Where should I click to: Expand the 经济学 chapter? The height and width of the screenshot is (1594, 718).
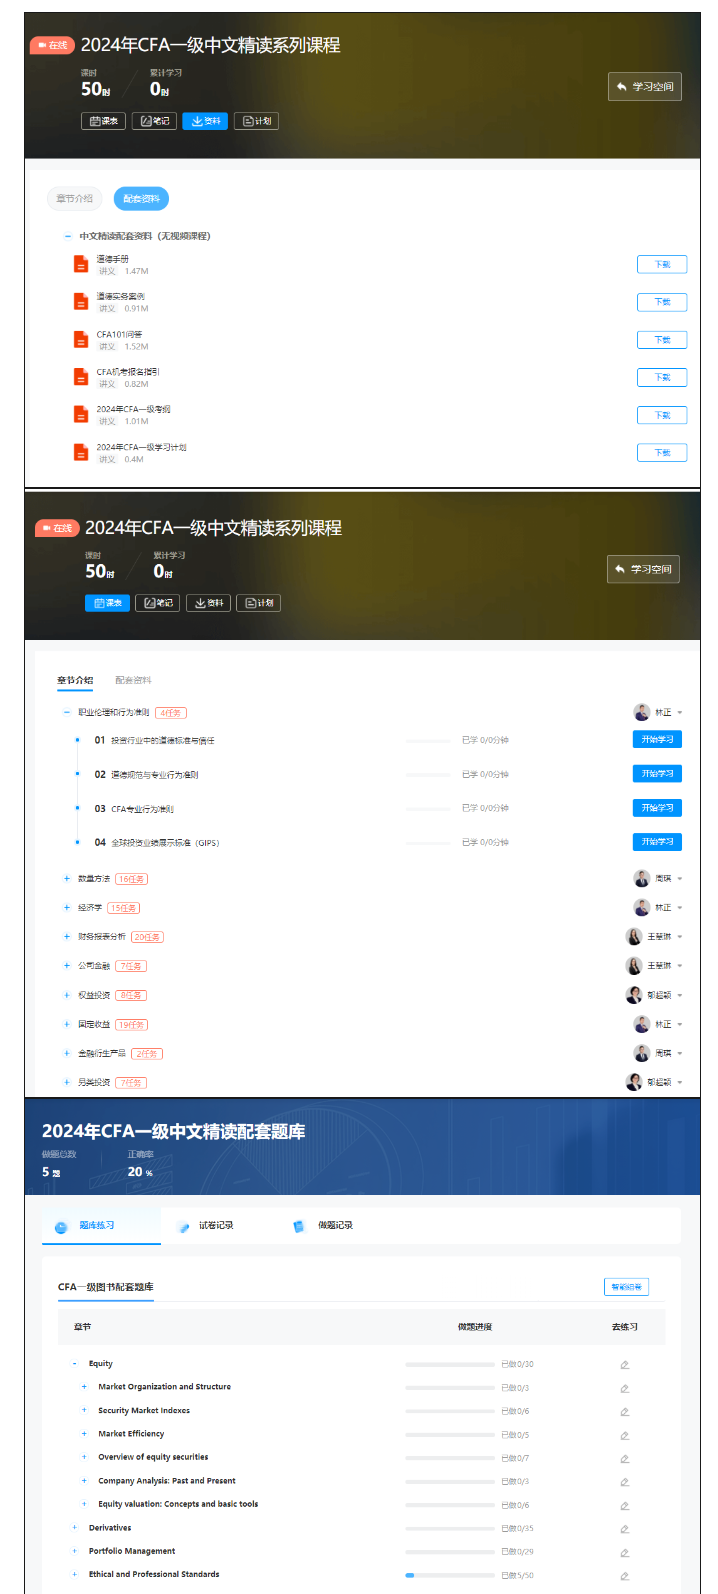[67, 908]
